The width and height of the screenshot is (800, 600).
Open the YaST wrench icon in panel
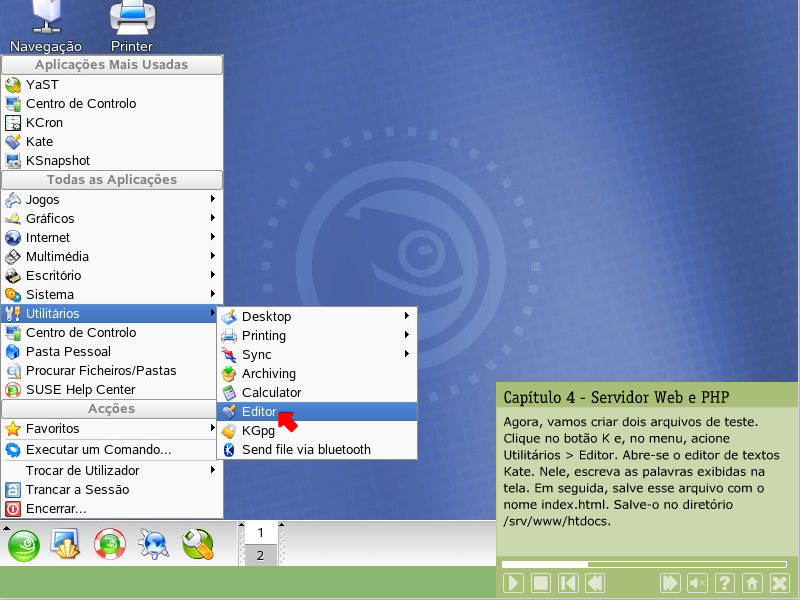click(x=197, y=544)
